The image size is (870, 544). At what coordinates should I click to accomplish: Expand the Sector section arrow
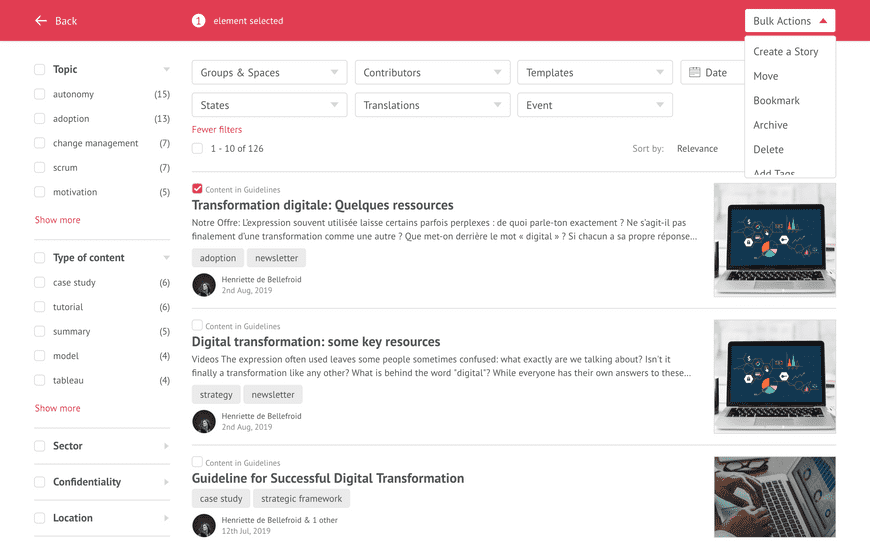pyautogui.click(x=166, y=446)
